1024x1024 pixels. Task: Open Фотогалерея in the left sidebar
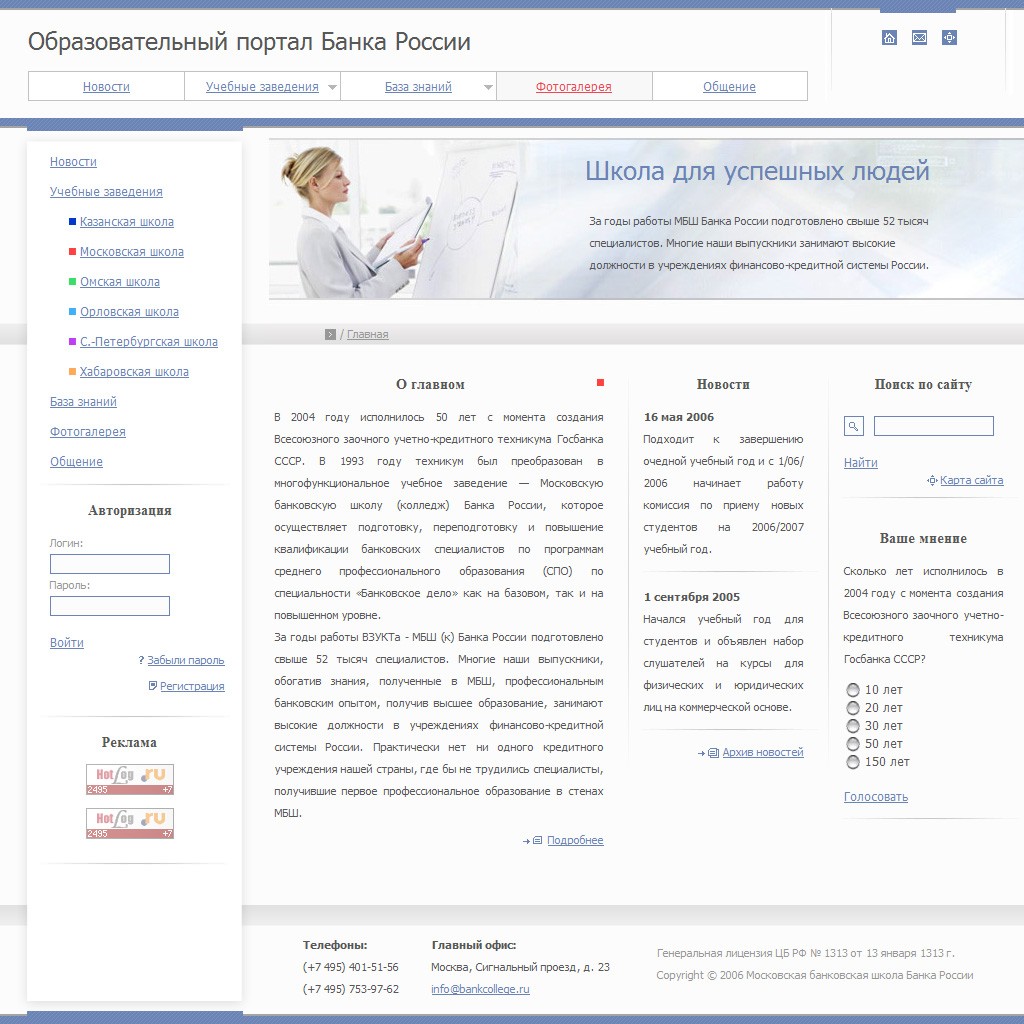click(x=88, y=432)
